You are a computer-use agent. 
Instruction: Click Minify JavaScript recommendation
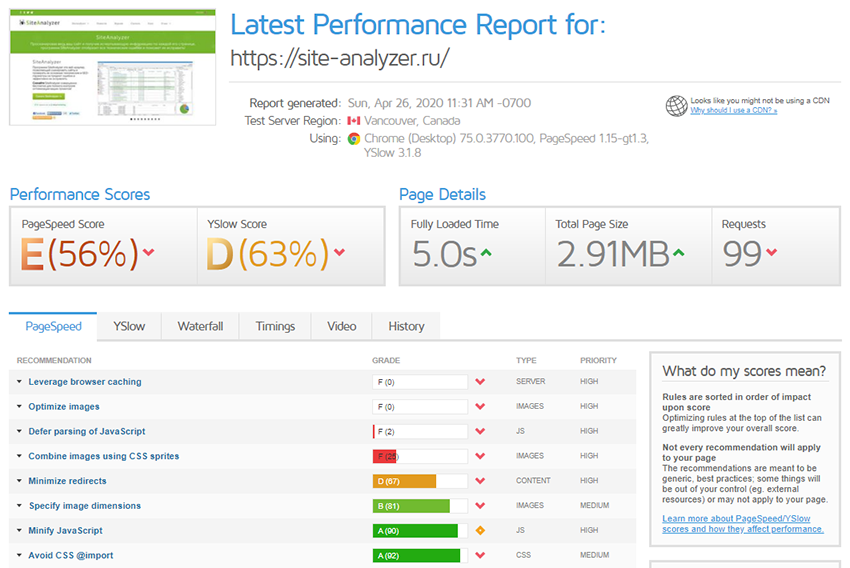click(65, 531)
